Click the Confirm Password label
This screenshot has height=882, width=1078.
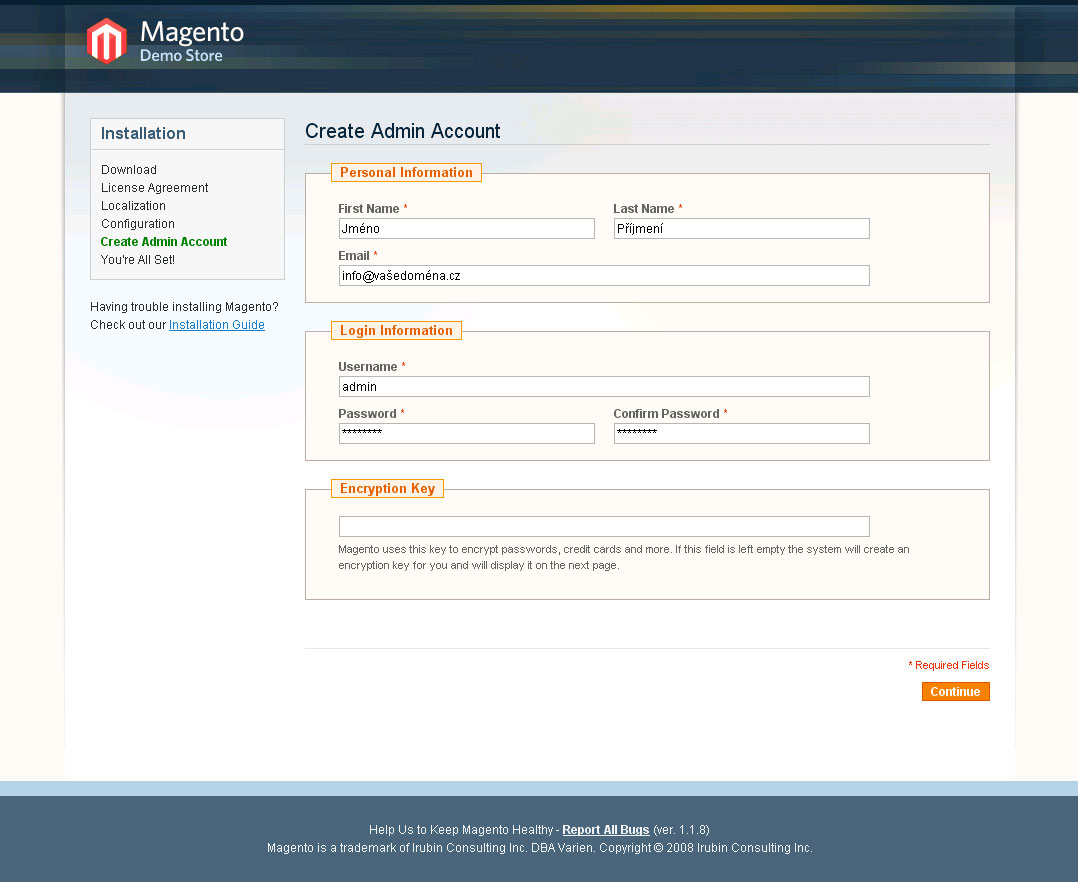tap(666, 414)
